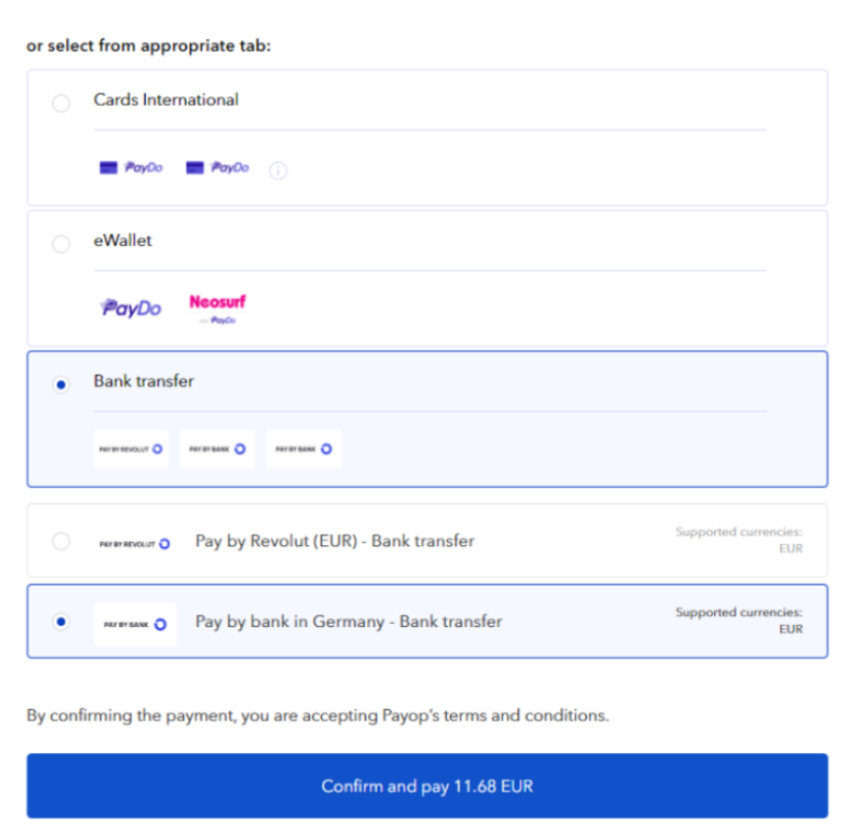The height and width of the screenshot is (833, 851).
Task: Click the Bank transfer tab heading
Action: pos(144,381)
